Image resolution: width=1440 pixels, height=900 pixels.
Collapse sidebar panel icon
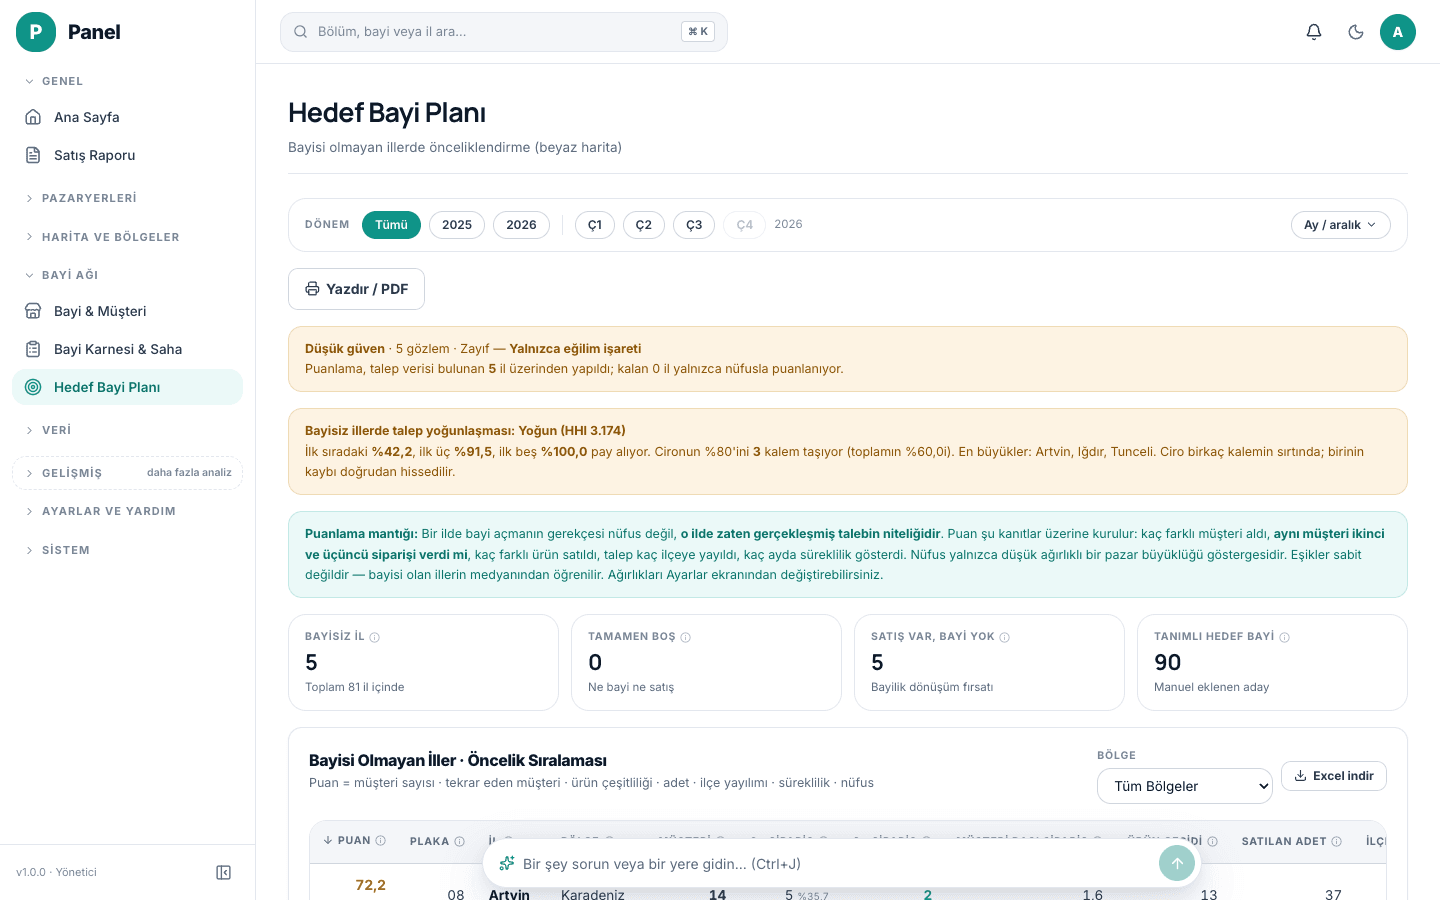coord(224,873)
